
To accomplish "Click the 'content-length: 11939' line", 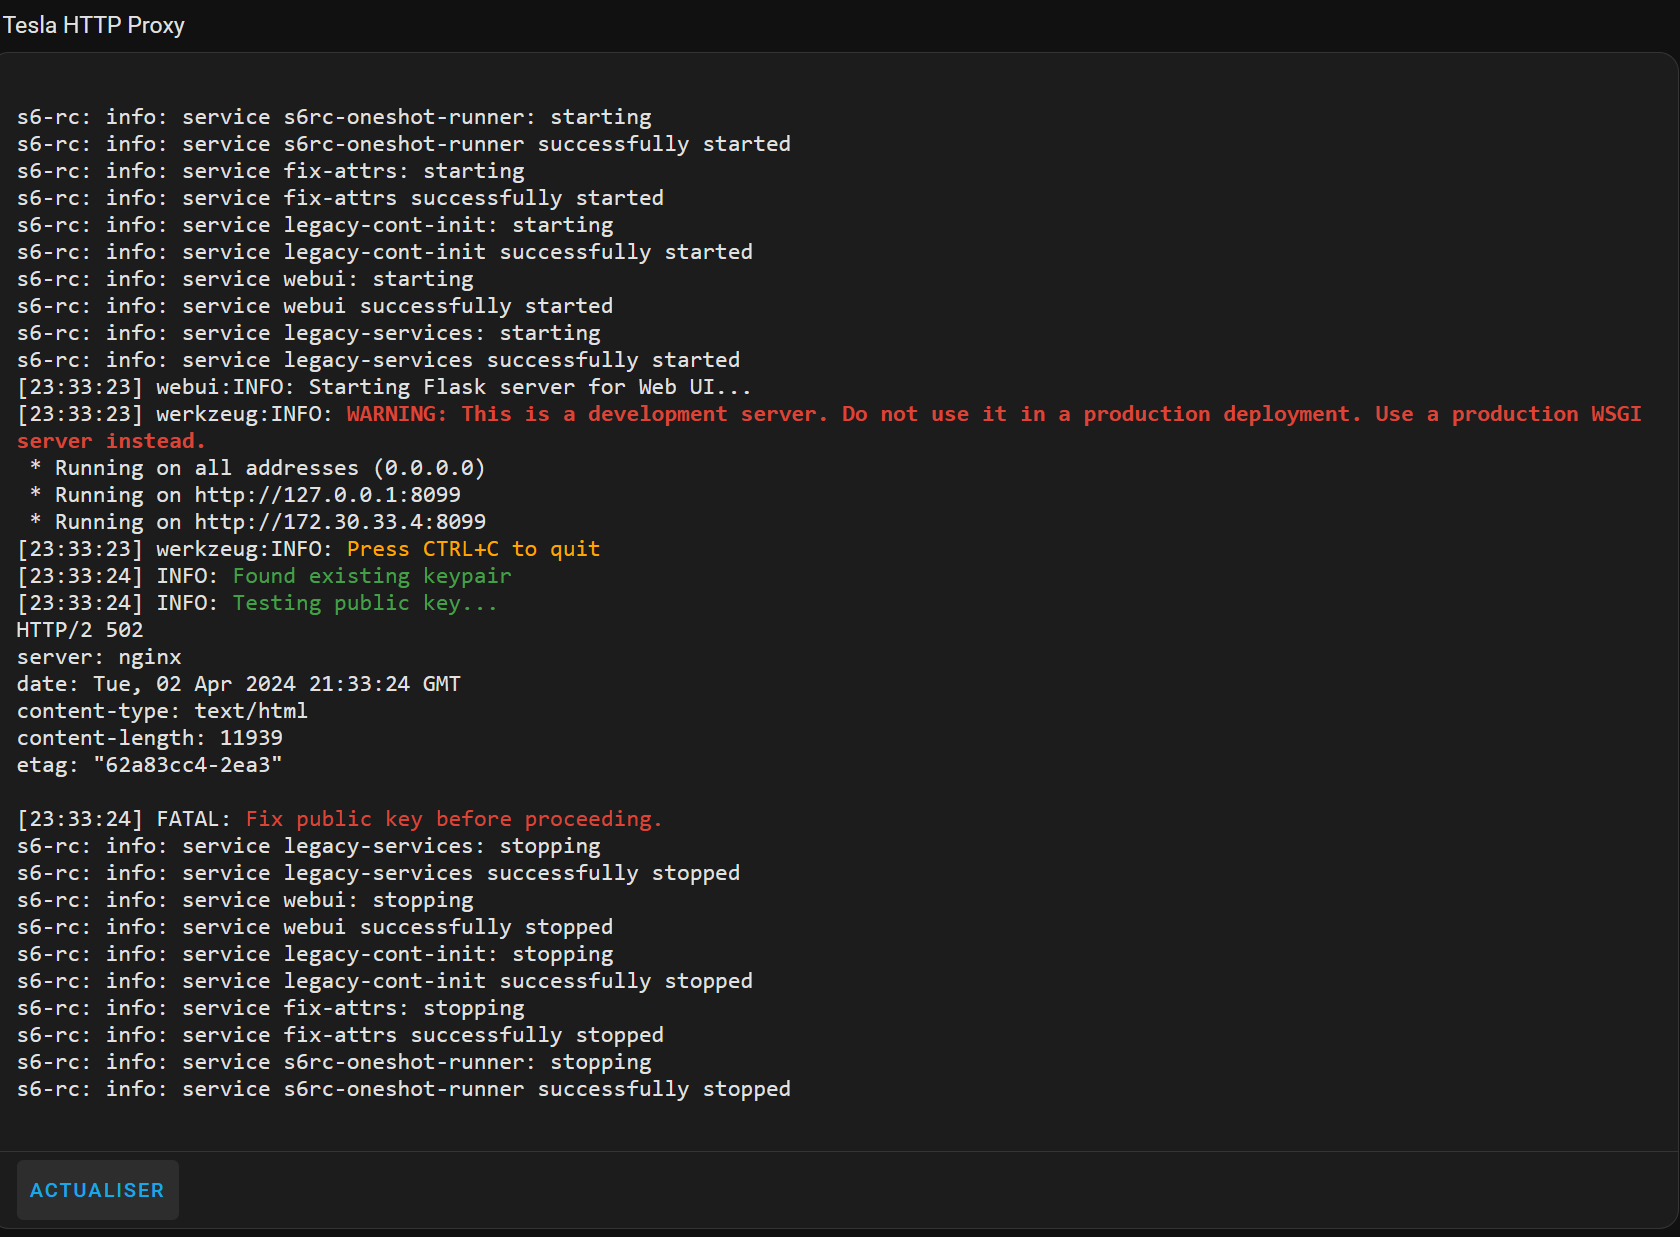I will tap(150, 738).
